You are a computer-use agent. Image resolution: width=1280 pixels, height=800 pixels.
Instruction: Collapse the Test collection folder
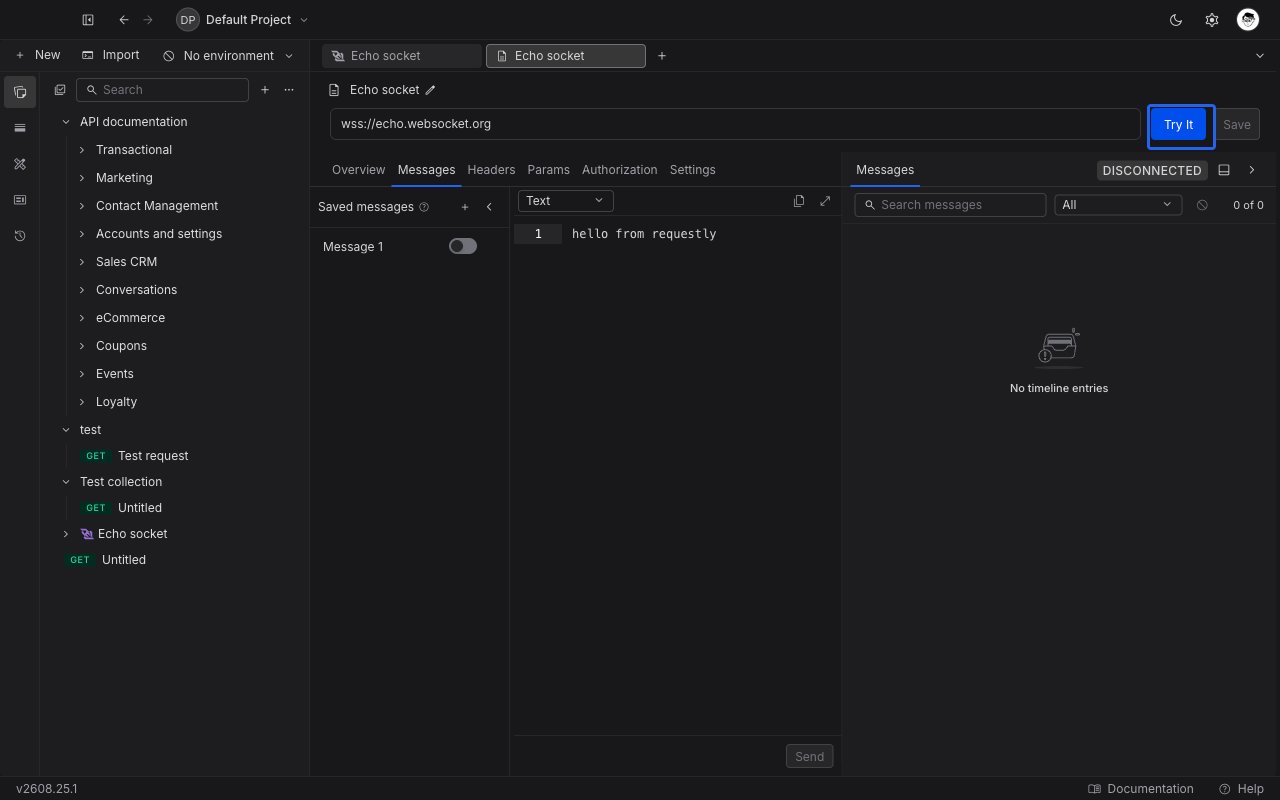tap(66, 482)
